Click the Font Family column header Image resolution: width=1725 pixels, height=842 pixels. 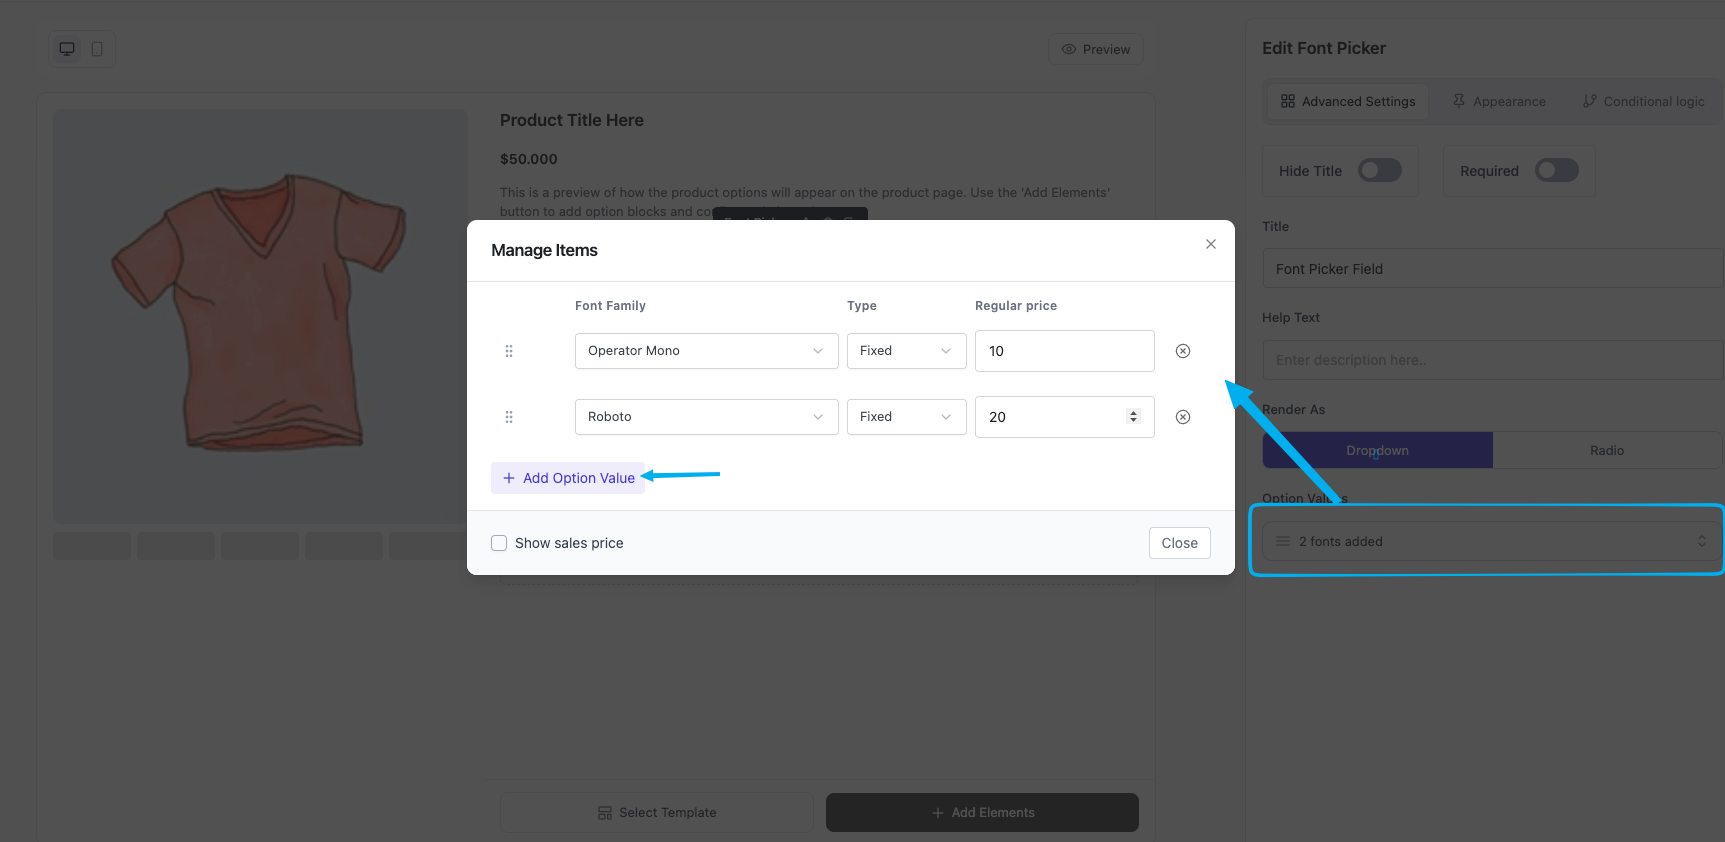[610, 306]
